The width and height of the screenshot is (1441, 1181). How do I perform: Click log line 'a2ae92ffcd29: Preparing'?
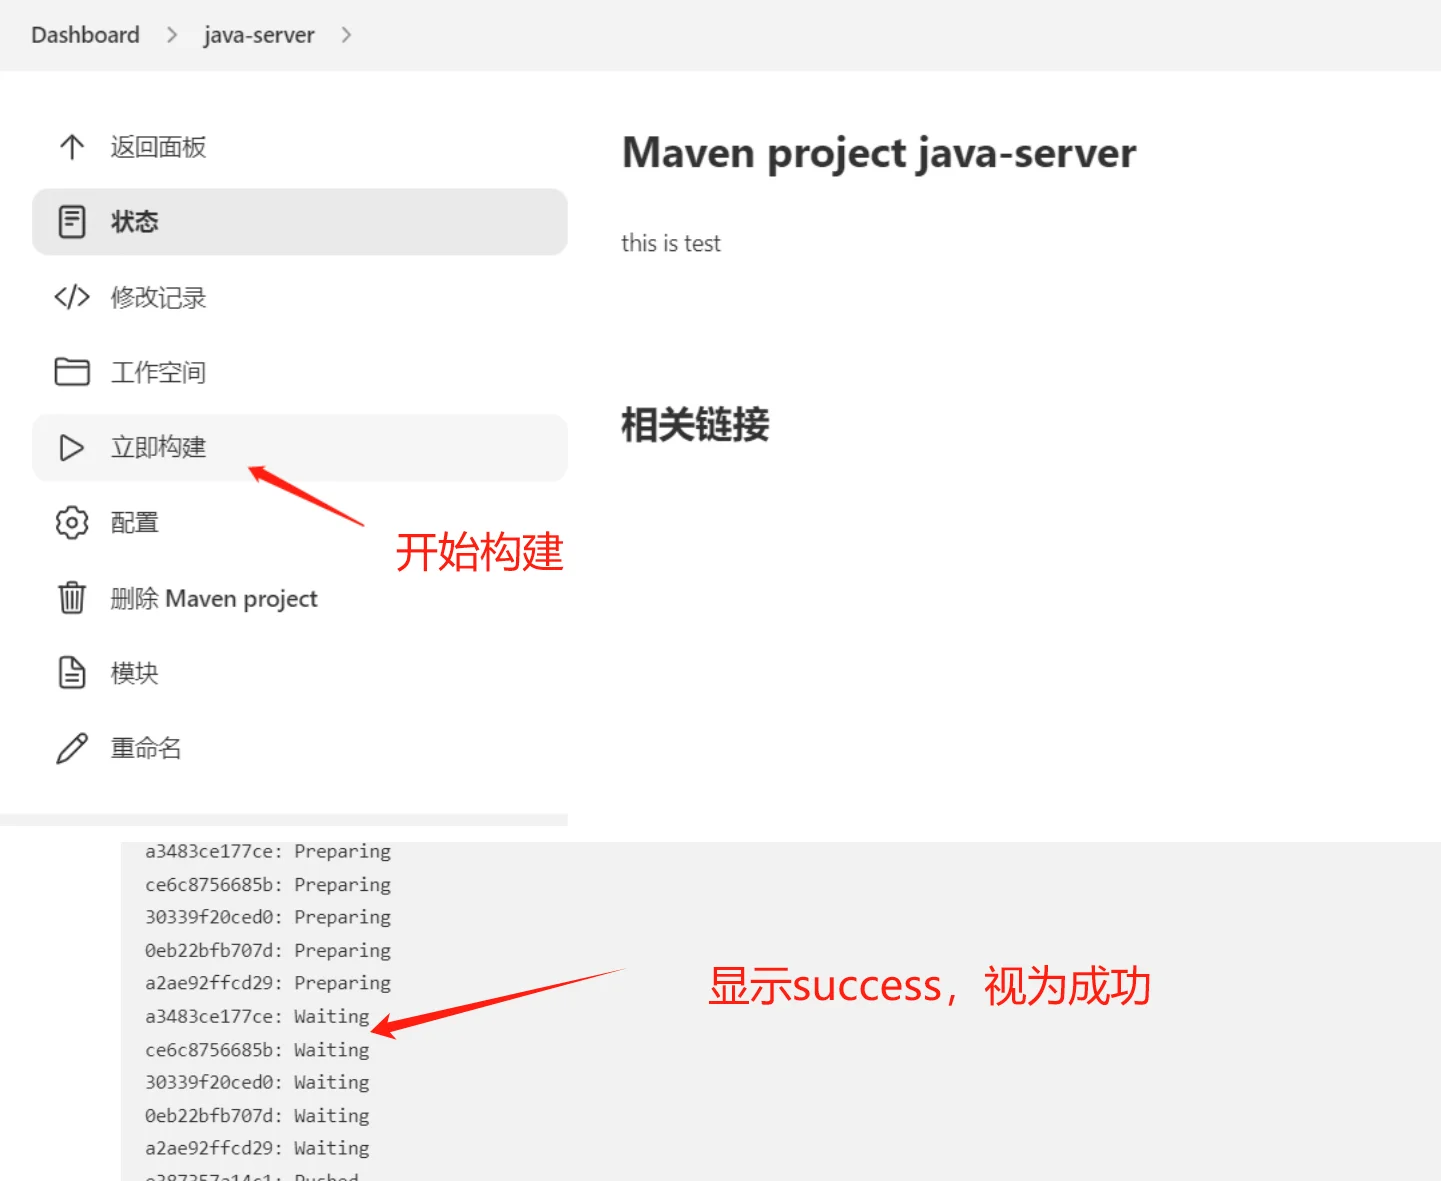(268, 983)
